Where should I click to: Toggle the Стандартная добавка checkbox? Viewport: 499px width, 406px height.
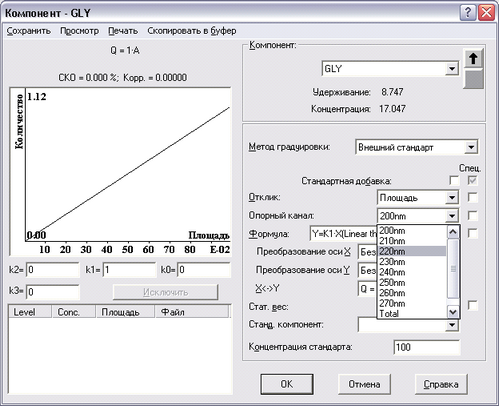click(454, 181)
